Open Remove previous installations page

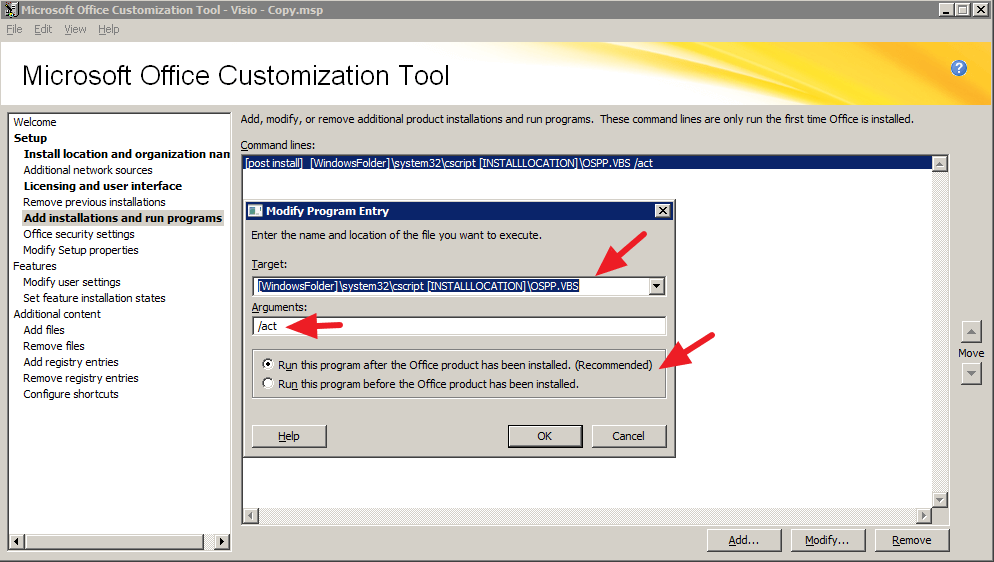[94, 202]
